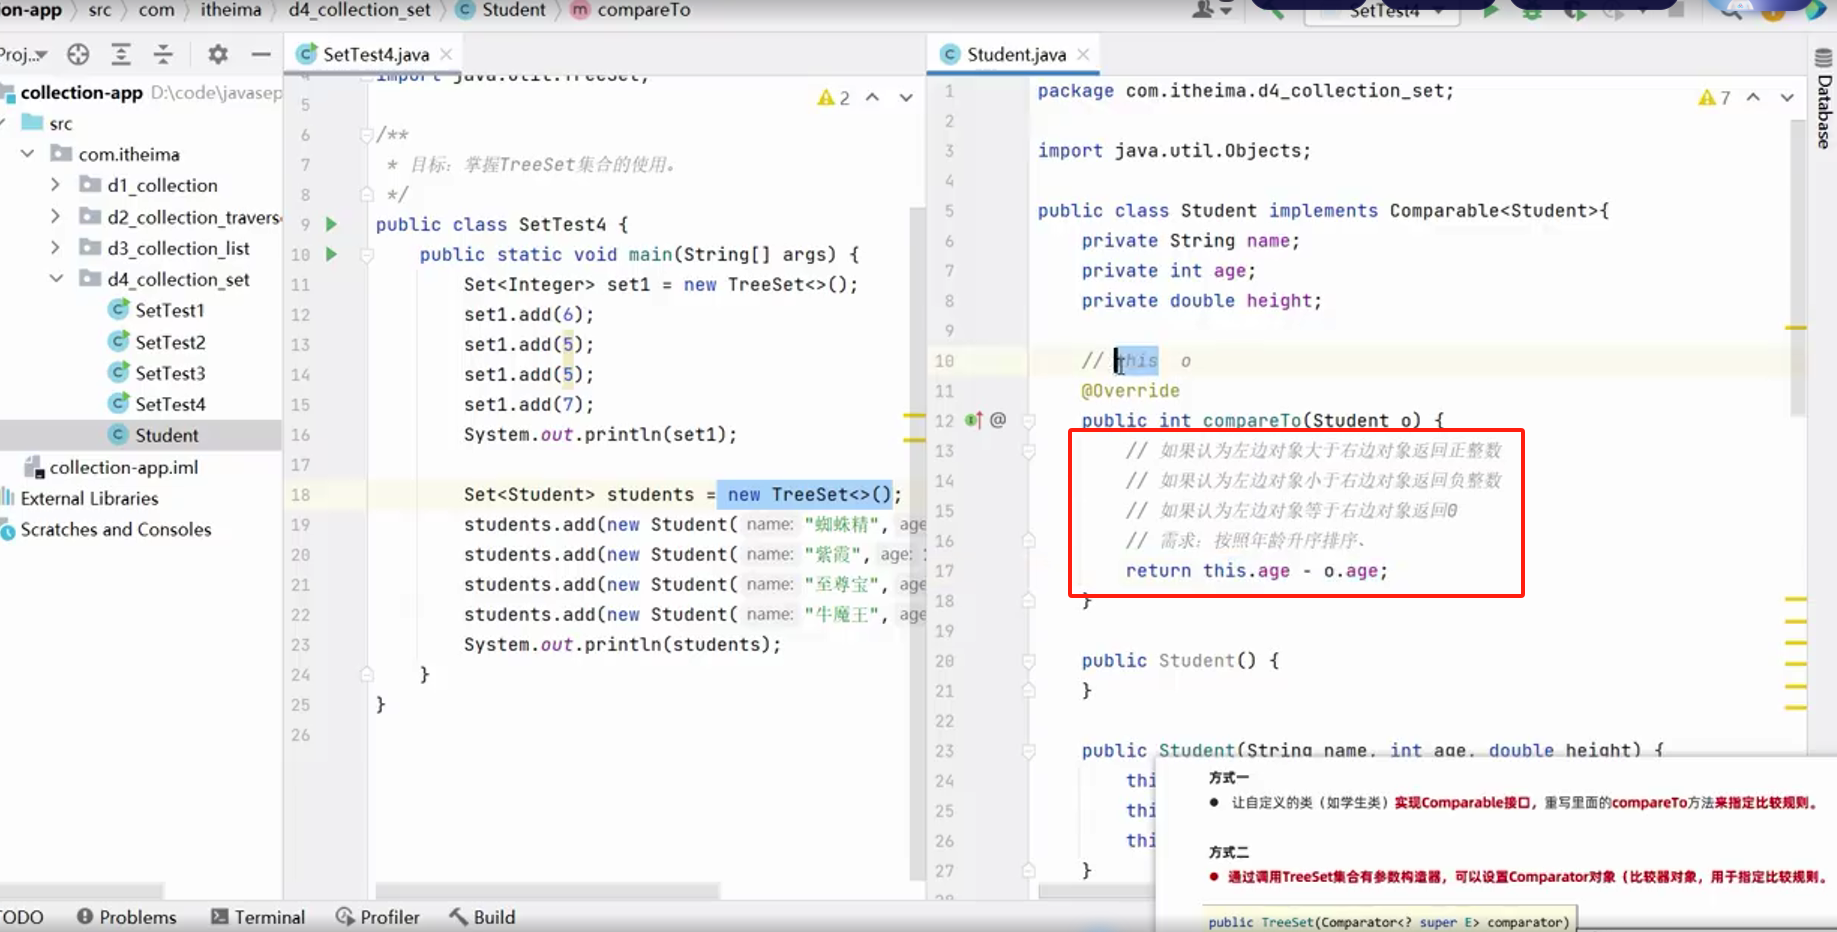The height and width of the screenshot is (932, 1837).
Task: Open the Build tool window
Action: coord(482,917)
